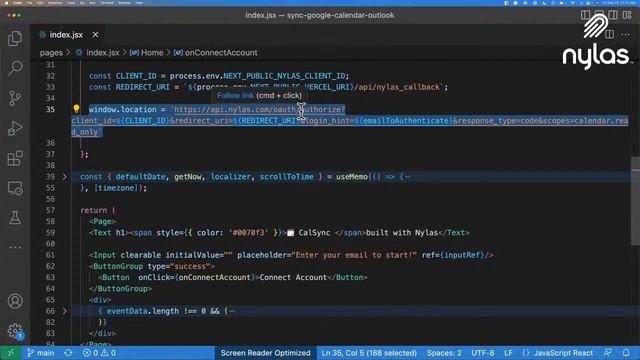Screen dimensions: 640x360
Task: Change indentation via Spaces: 2
Action: [x=444, y=353]
